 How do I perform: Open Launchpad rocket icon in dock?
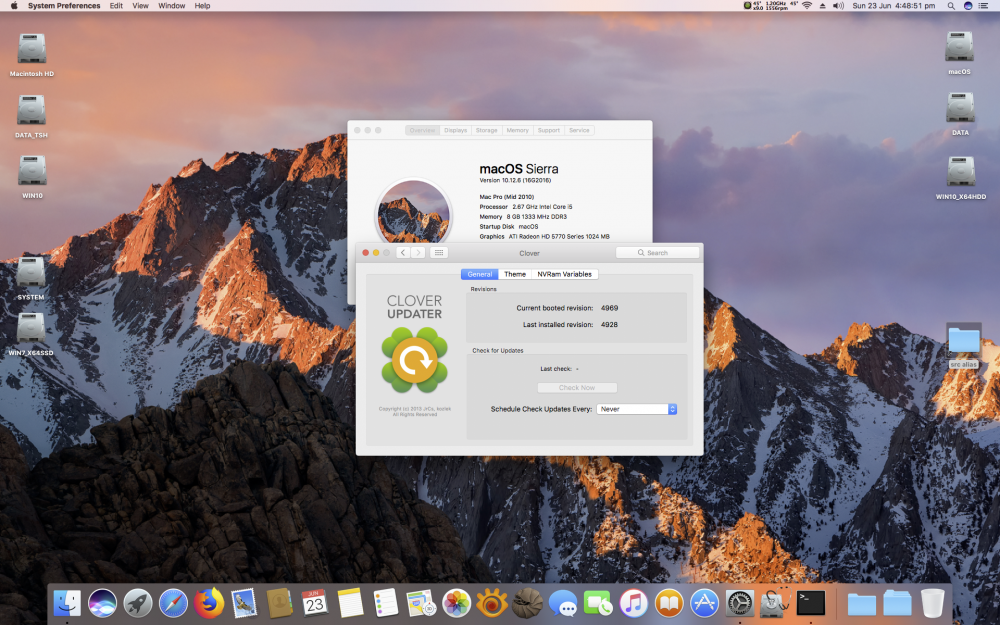[x=138, y=603]
